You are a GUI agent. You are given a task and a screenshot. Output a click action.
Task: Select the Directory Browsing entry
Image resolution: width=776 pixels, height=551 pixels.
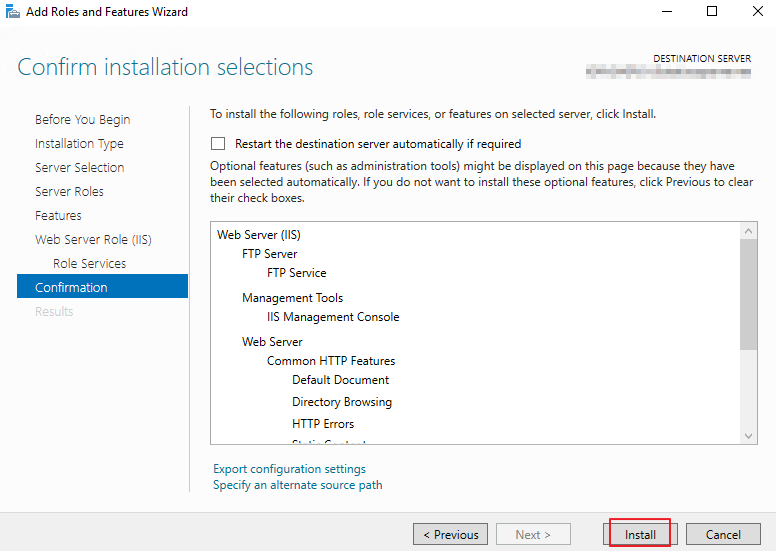point(342,401)
